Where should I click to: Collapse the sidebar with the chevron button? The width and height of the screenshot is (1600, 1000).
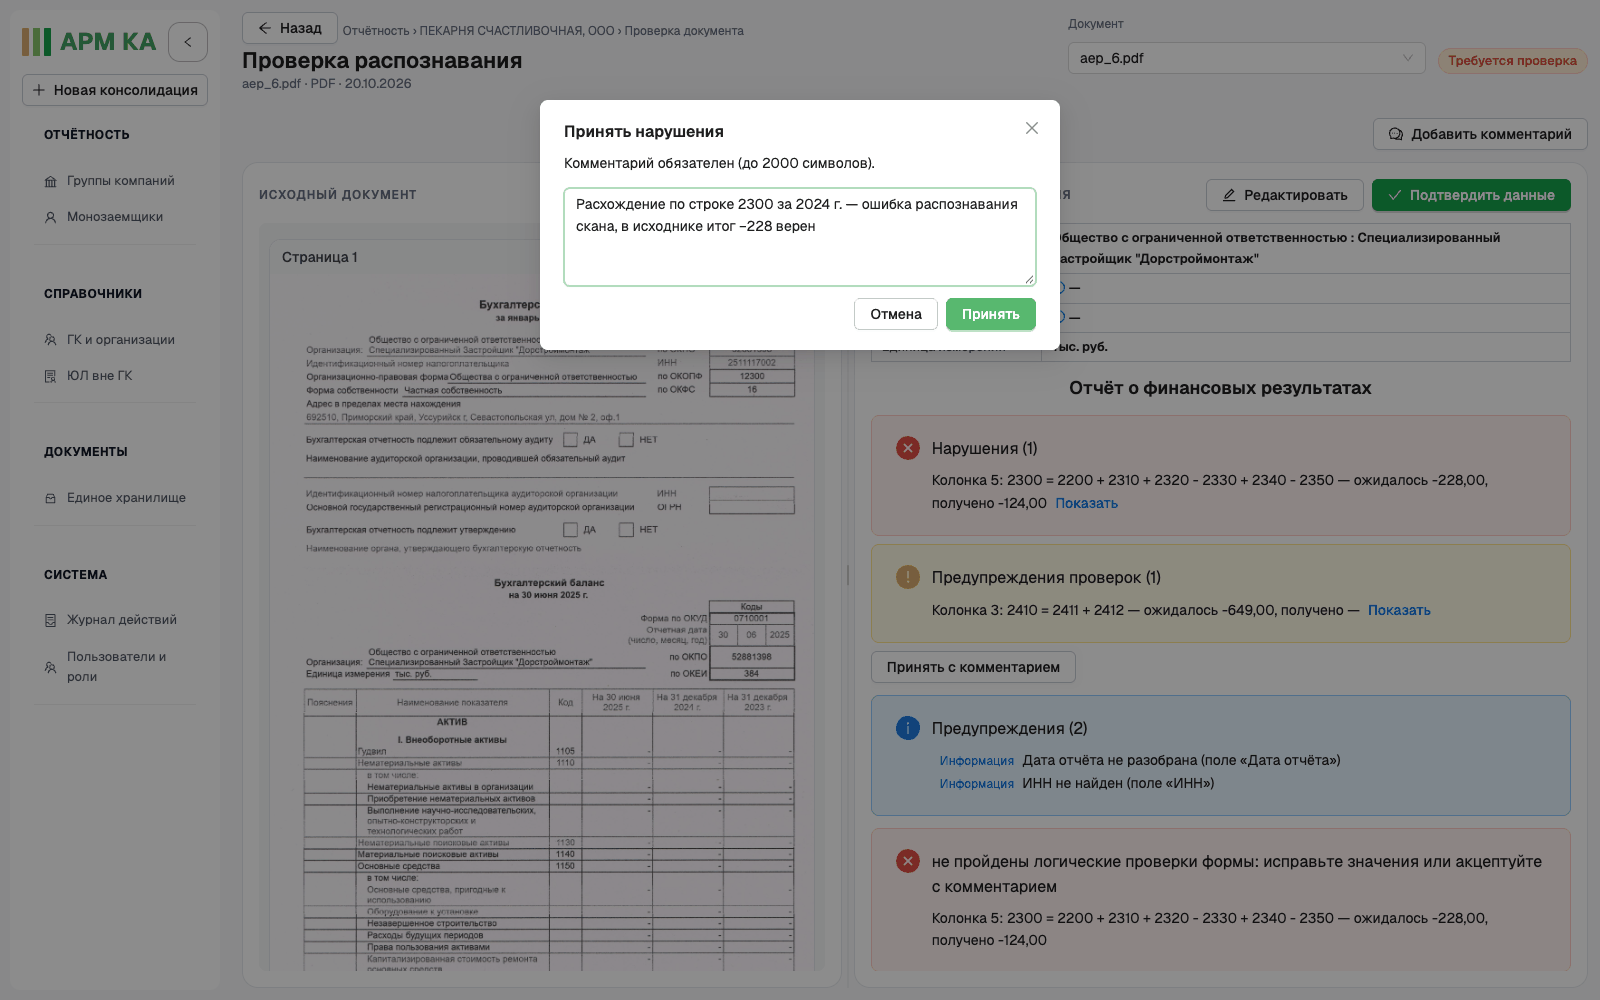tap(188, 42)
